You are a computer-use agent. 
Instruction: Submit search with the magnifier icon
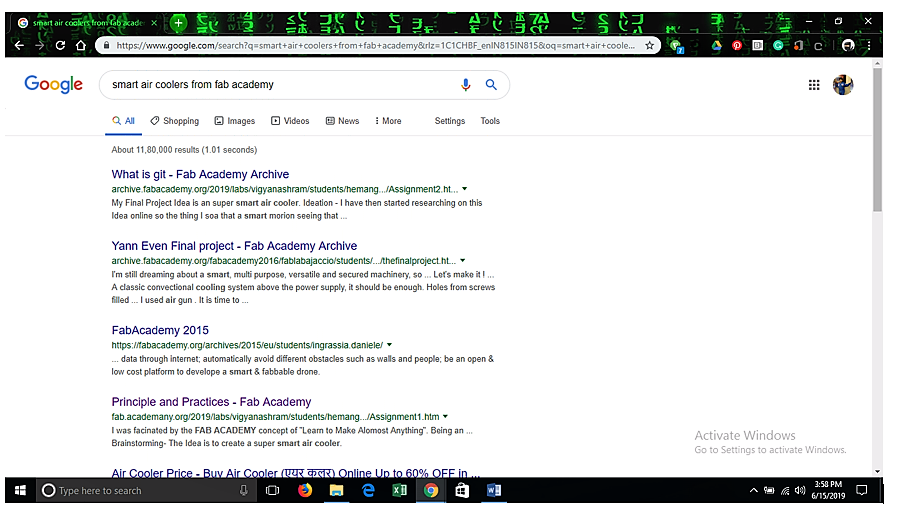(x=491, y=85)
